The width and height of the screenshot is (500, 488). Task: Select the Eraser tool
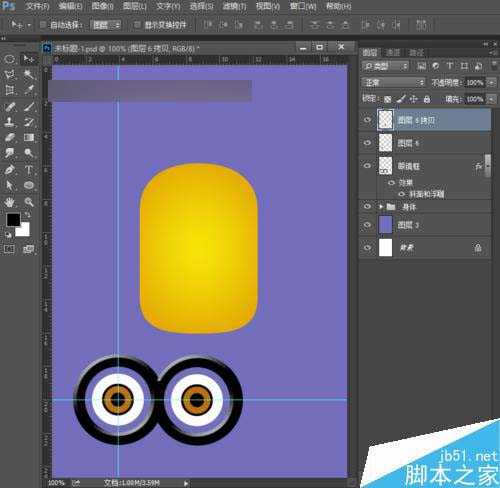9,137
